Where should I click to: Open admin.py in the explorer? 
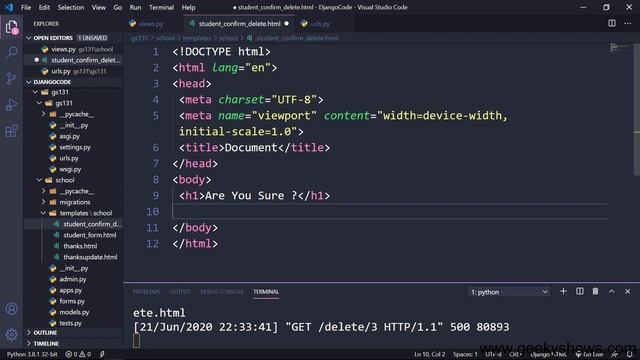[73, 279]
